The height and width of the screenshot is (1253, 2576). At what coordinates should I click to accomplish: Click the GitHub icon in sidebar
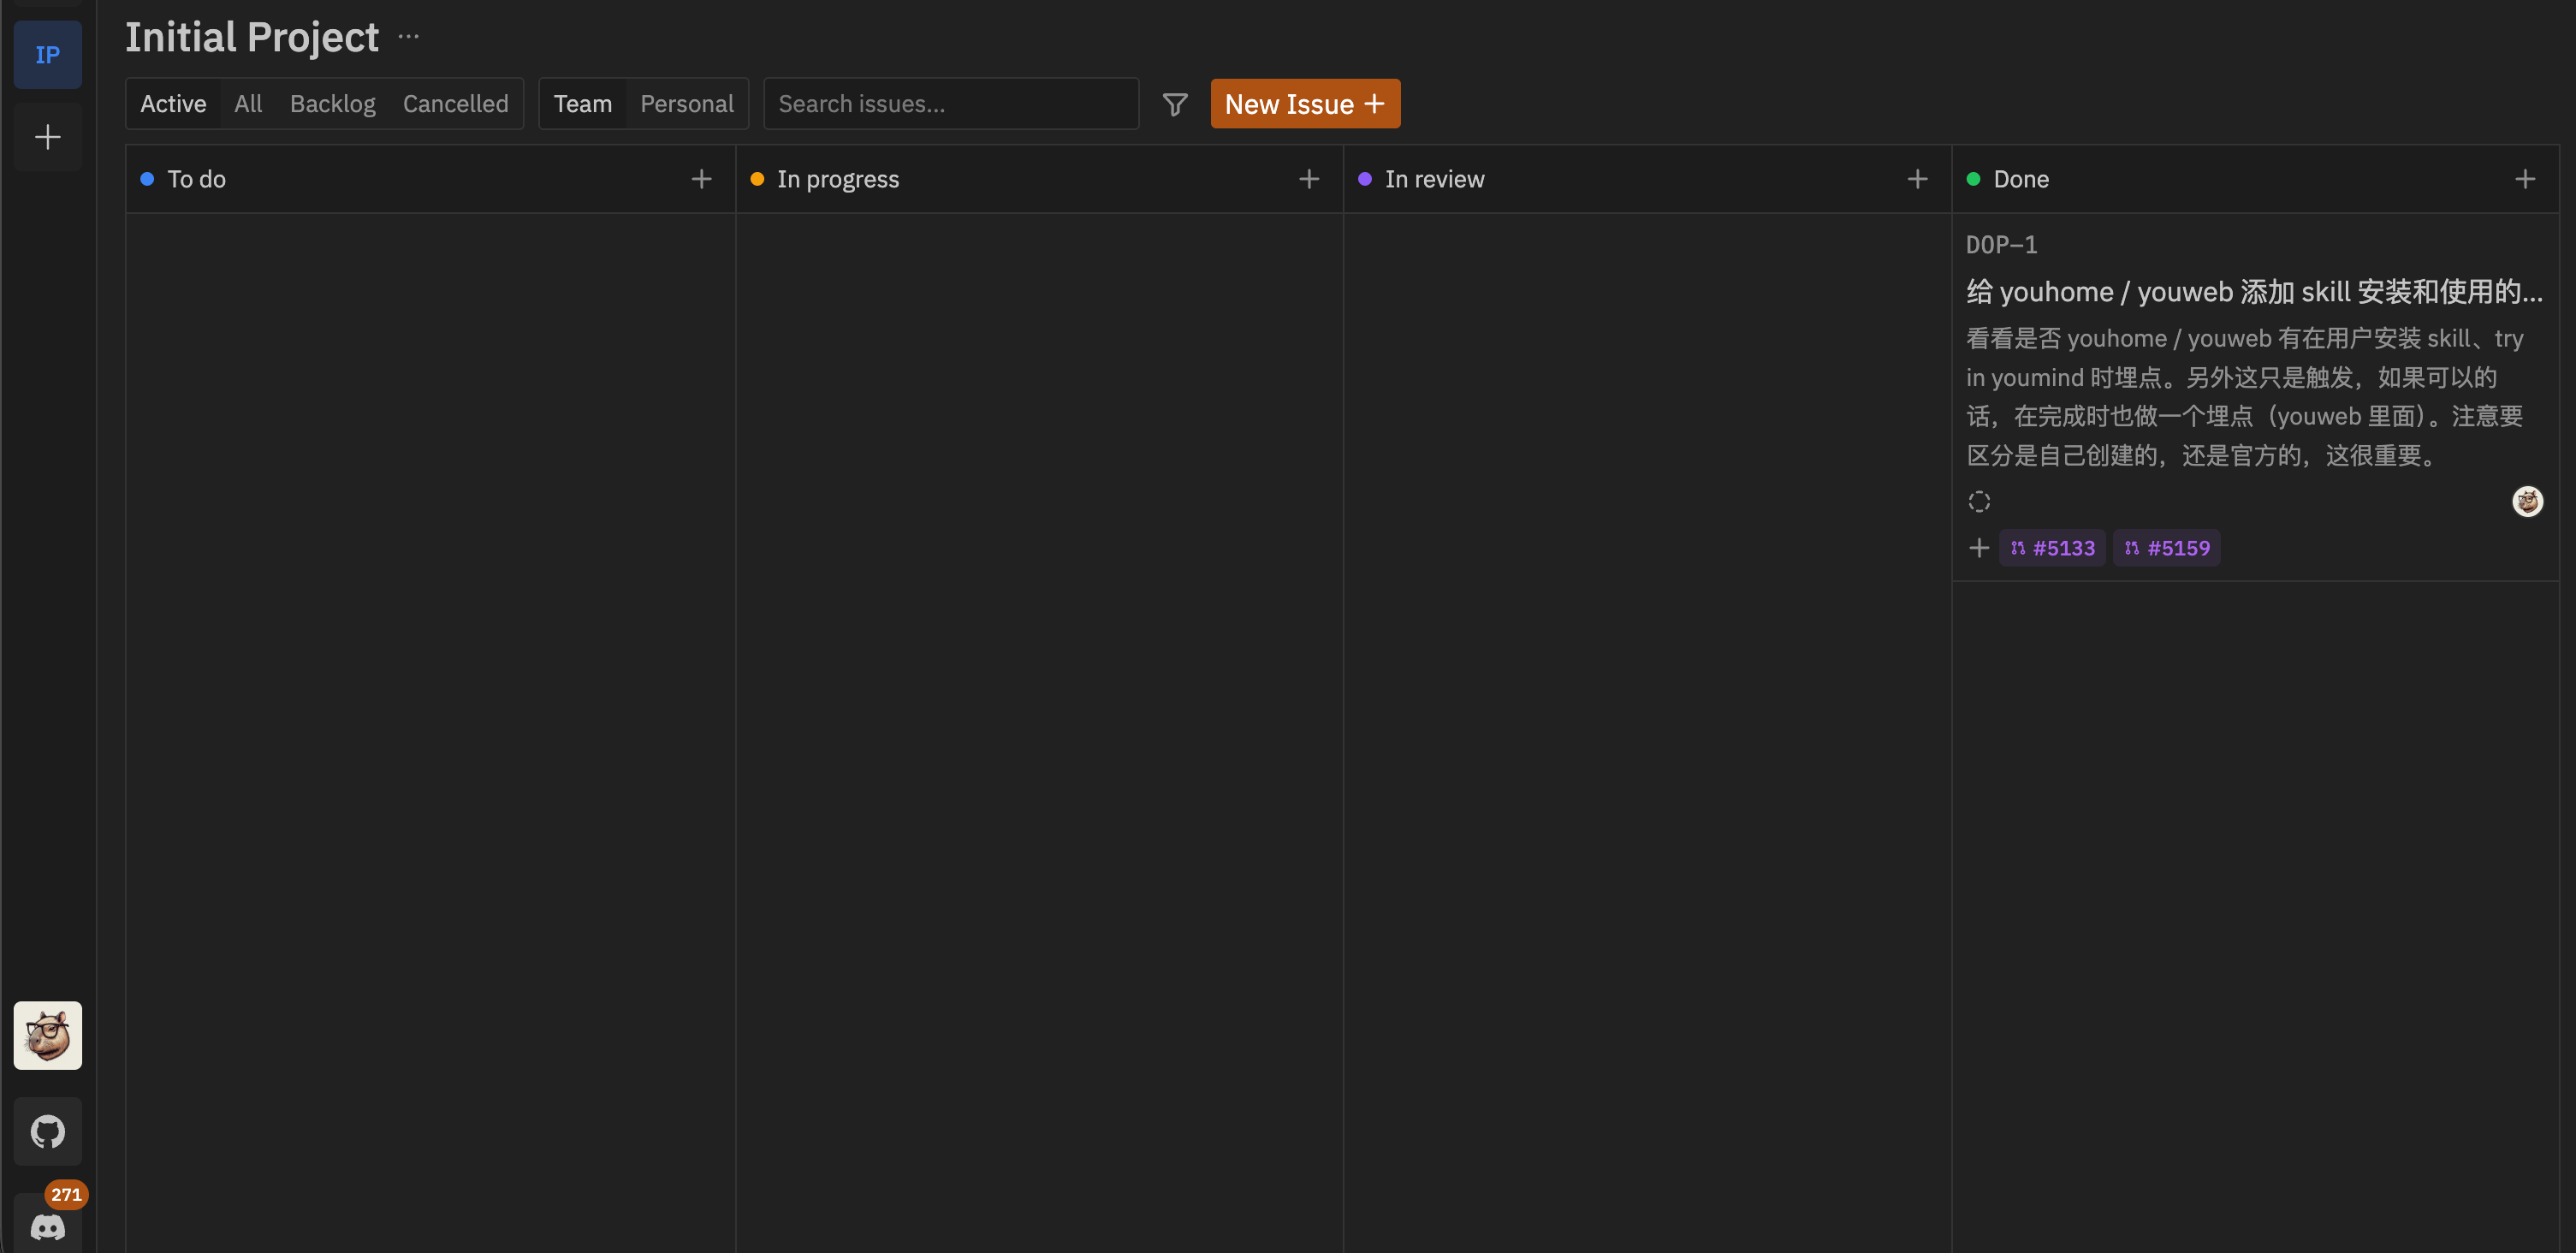(x=47, y=1131)
